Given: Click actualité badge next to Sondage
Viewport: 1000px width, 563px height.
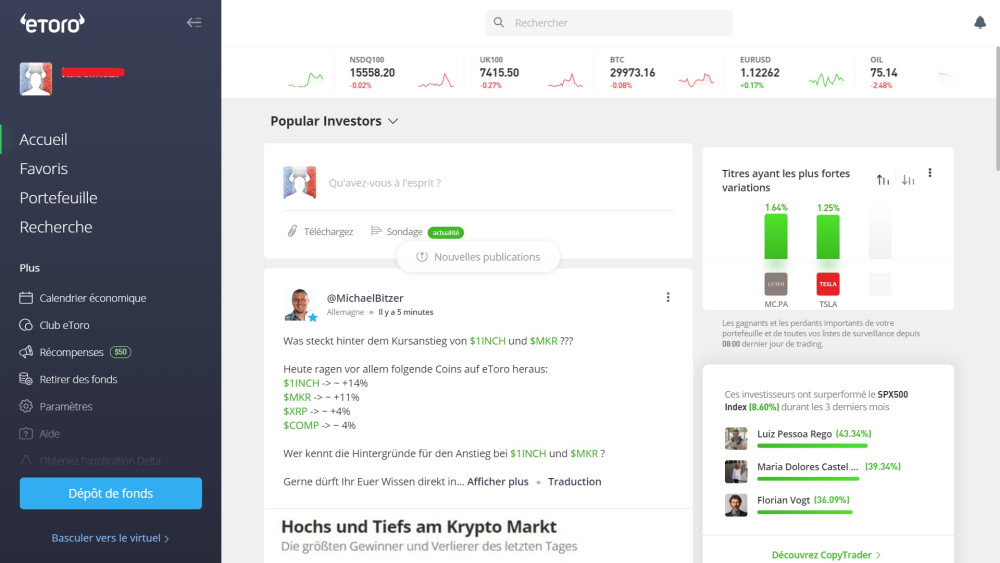Looking at the screenshot, I should 446,232.
